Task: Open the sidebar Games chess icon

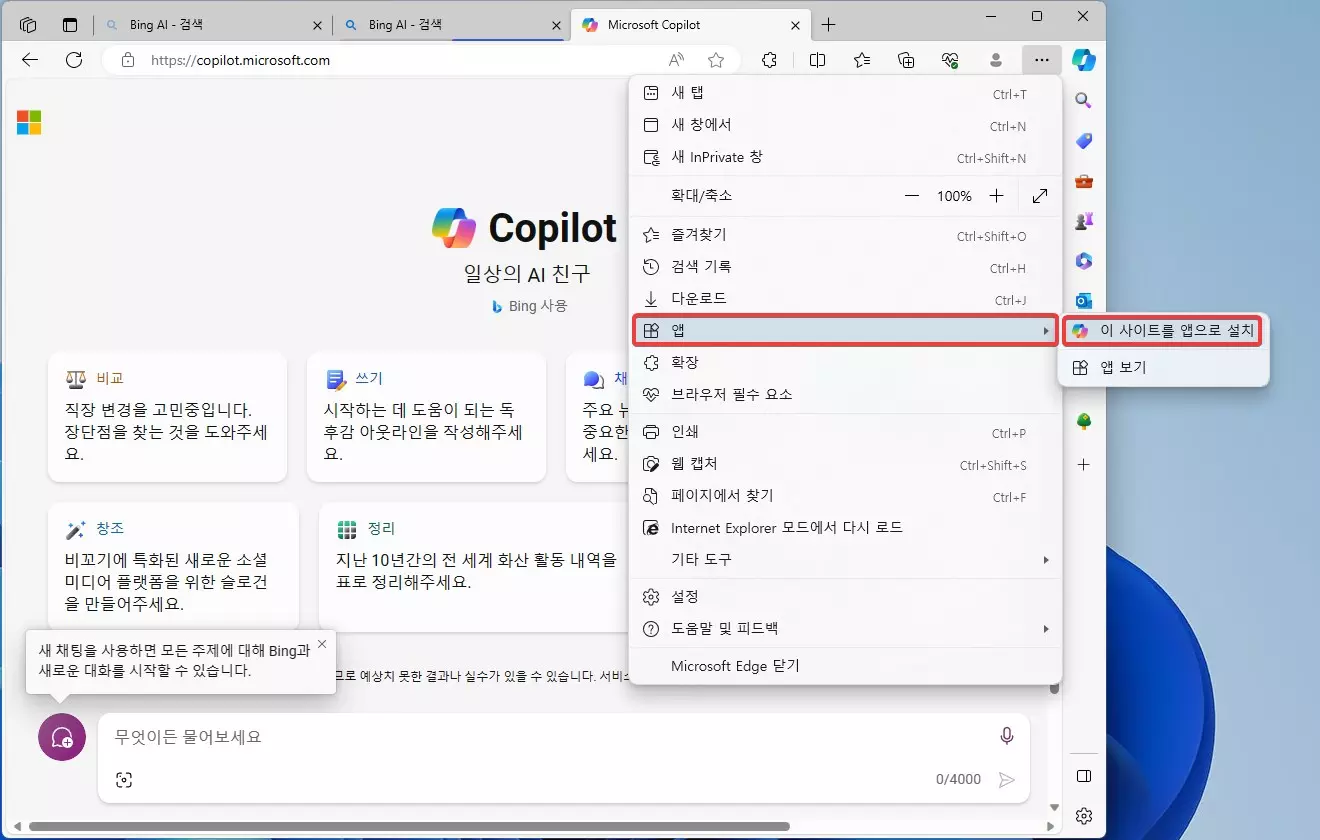Action: coord(1083,221)
